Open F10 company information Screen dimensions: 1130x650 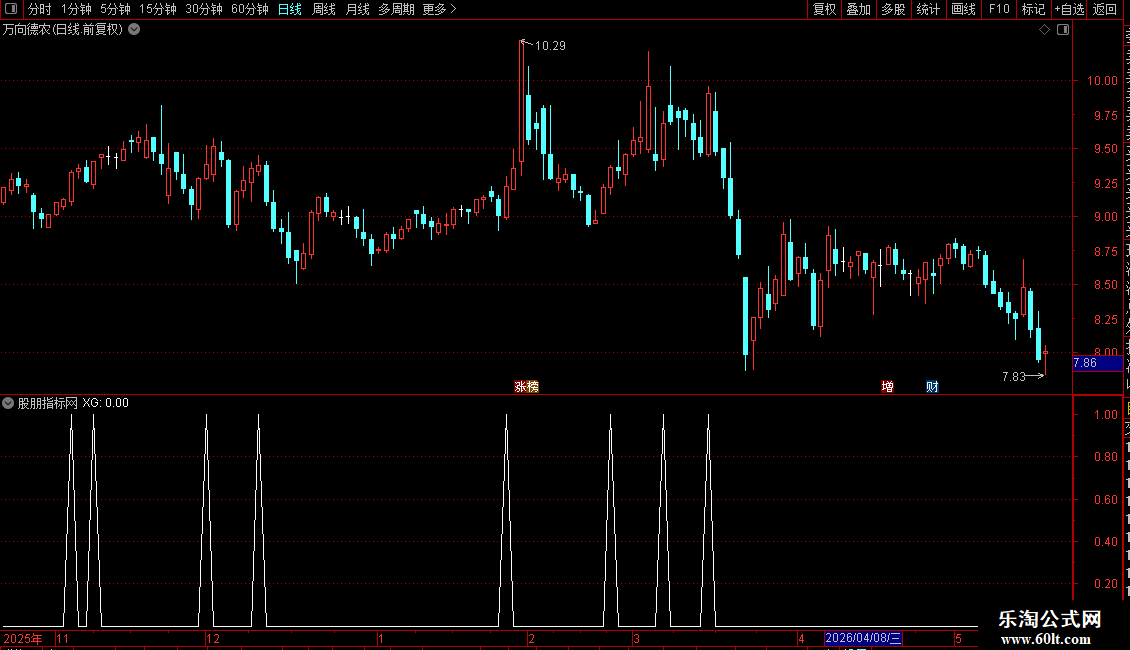(x=999, y=9)
